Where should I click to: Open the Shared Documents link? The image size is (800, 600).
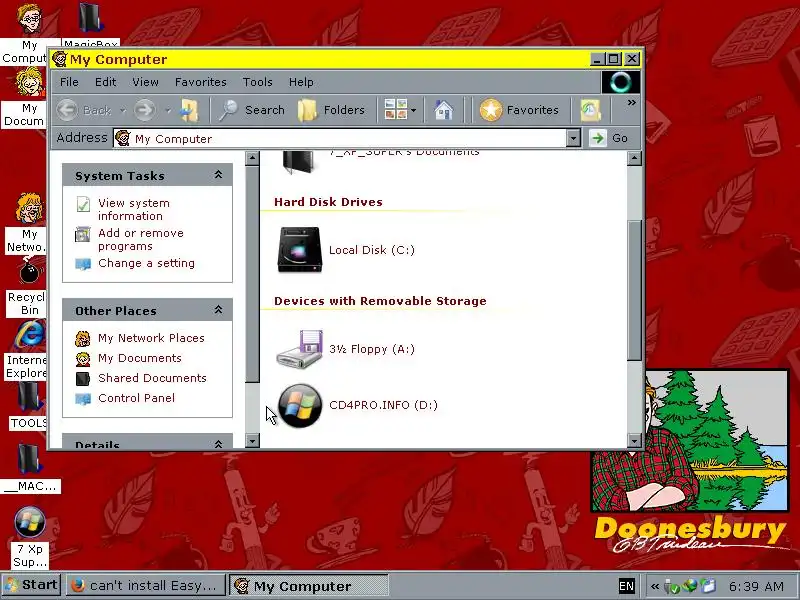coord(152,378)
